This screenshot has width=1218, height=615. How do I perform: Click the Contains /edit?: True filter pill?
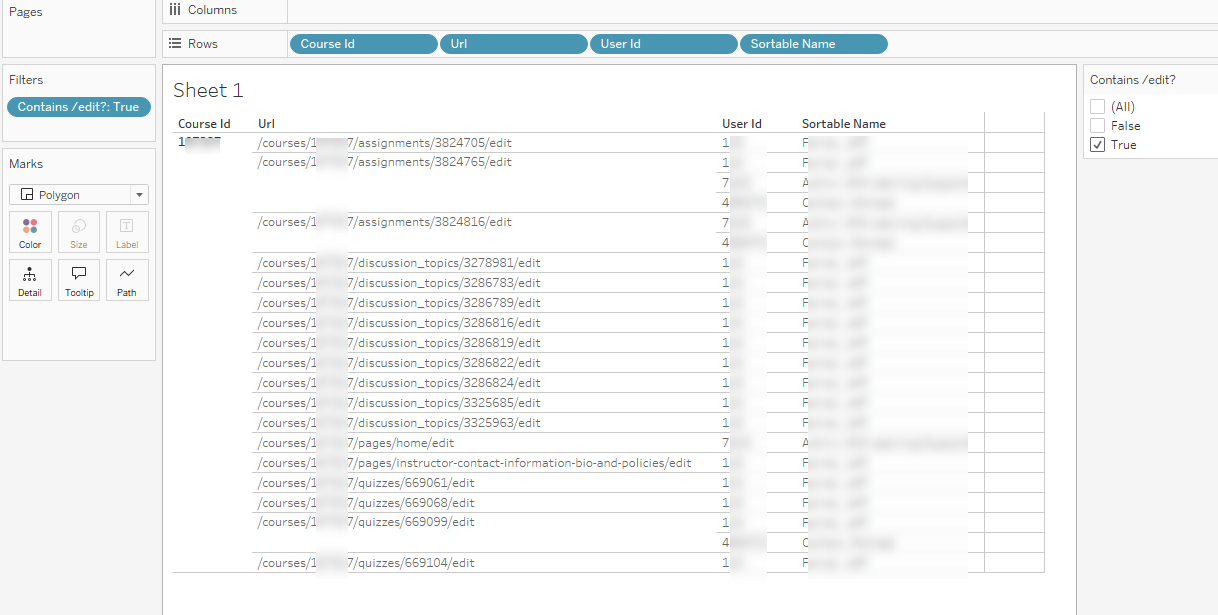pyautogui.click(x=79, y=107)
